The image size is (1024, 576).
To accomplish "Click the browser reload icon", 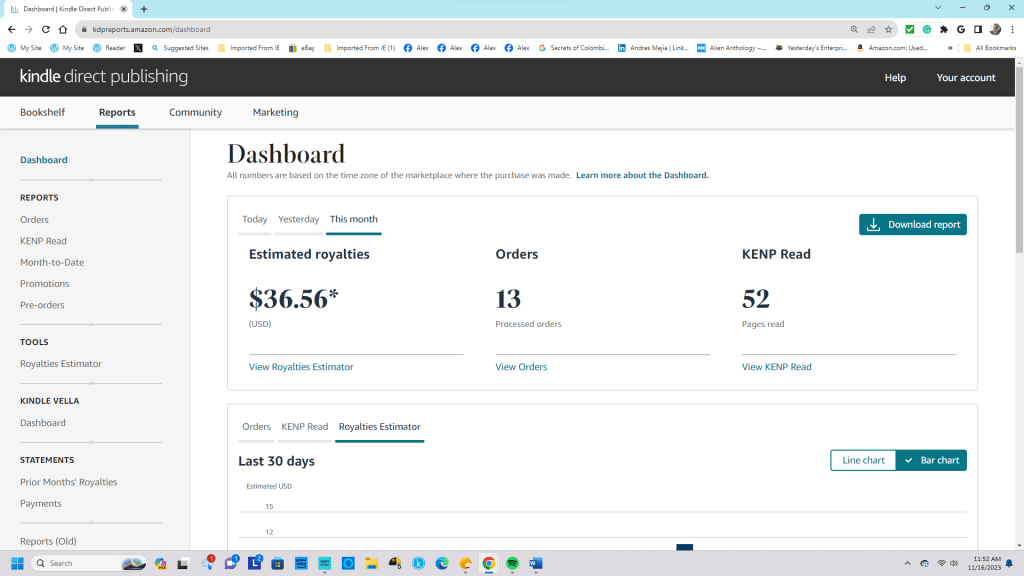I will [45, 30].
